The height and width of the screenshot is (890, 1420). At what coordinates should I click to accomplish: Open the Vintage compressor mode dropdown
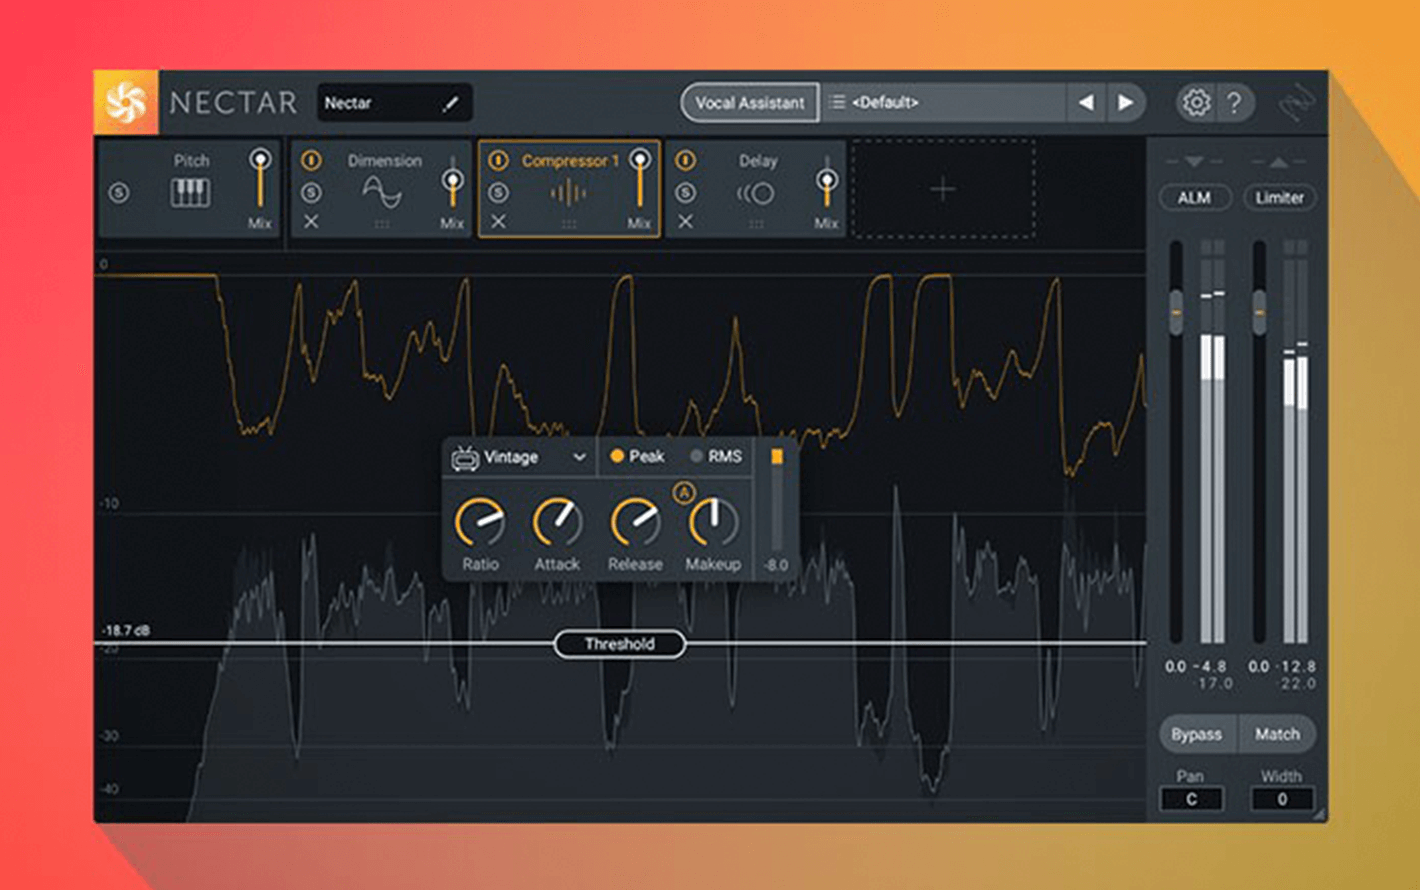[x=519, y=457]
